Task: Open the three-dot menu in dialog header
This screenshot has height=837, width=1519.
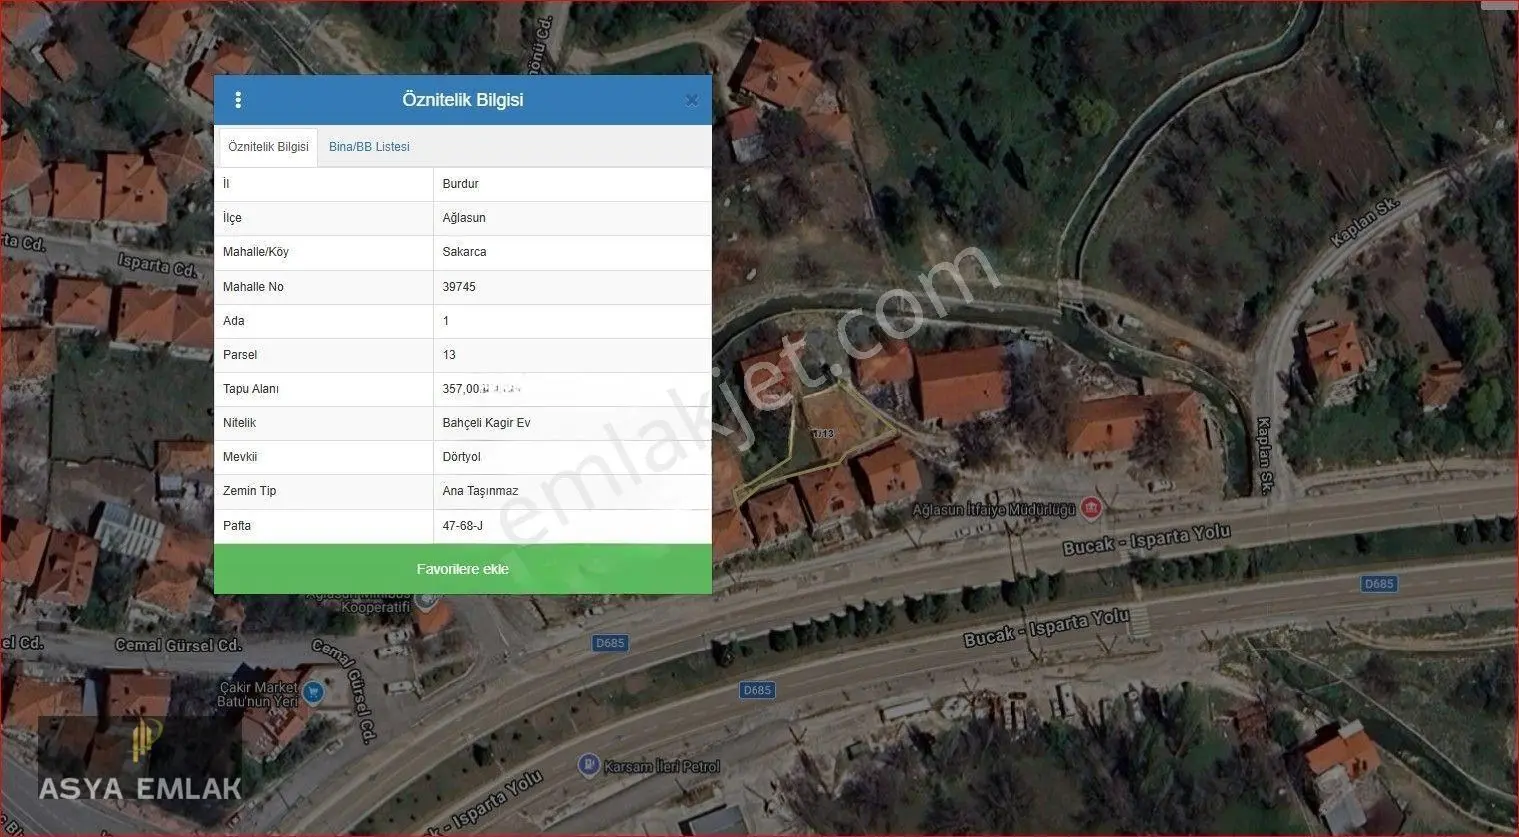Action: click(238, 100)
